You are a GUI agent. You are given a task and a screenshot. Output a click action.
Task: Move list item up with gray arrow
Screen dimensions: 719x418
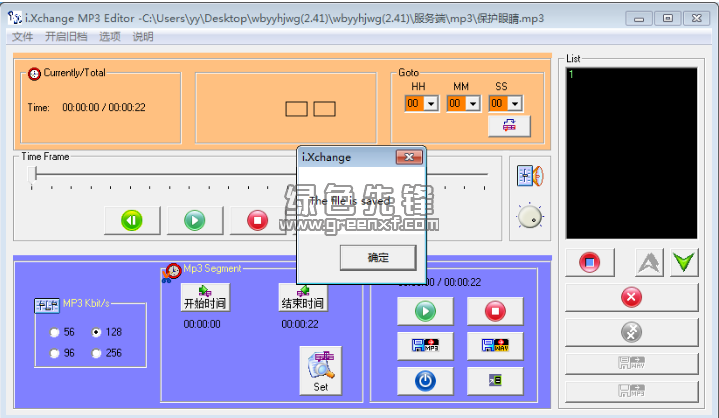[x=649, y=263]
